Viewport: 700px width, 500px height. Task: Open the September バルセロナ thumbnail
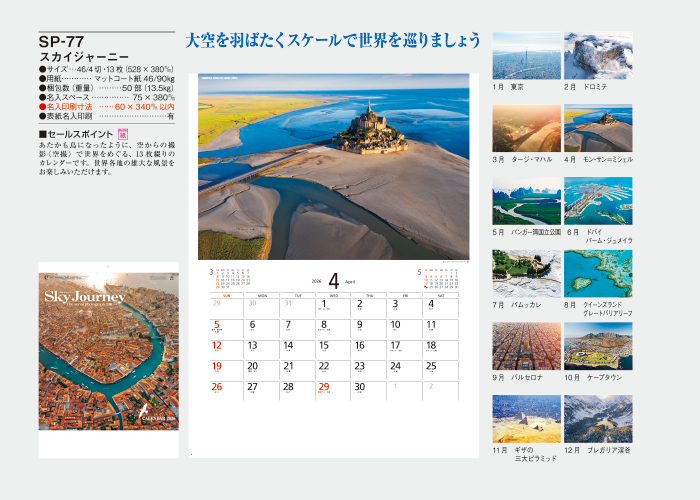click(526, 346)
